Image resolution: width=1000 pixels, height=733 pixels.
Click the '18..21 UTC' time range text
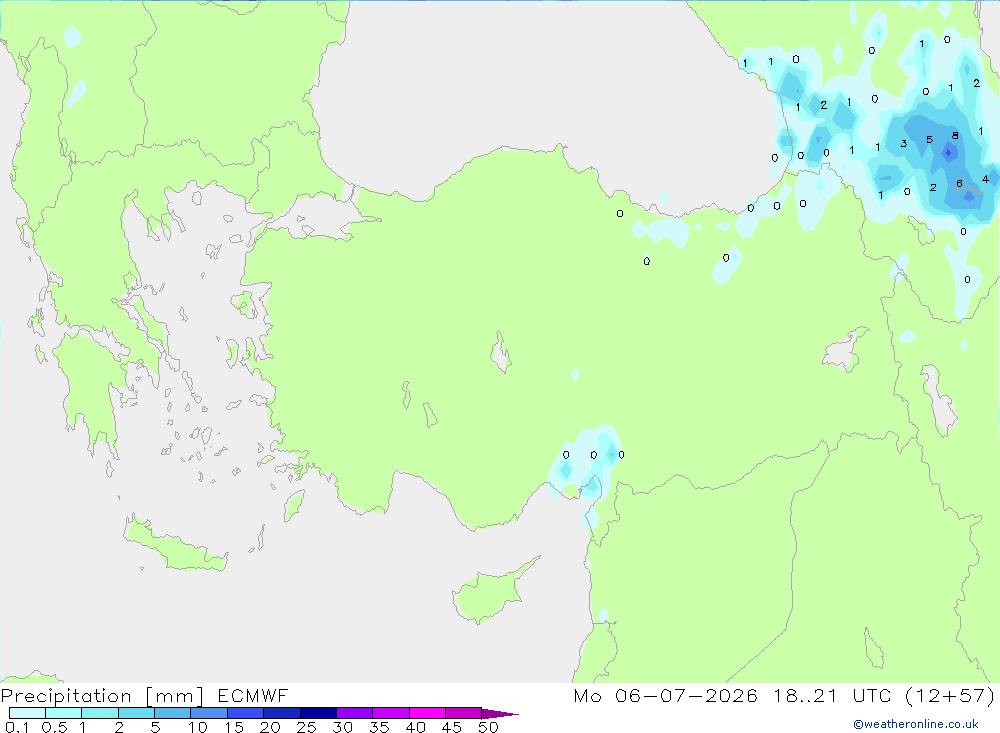832,695
